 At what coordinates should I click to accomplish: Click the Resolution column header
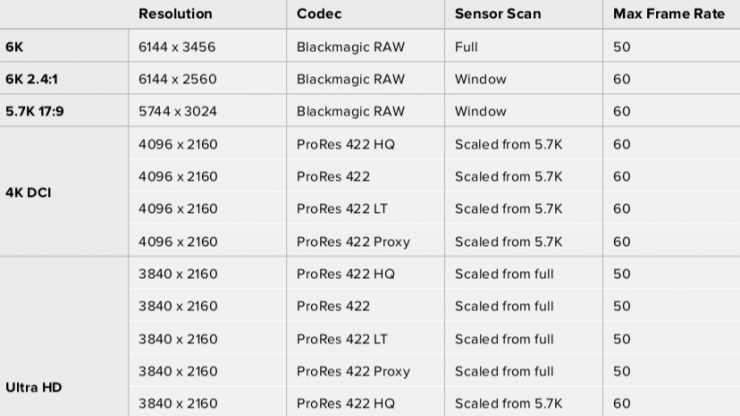click(175, 14)
